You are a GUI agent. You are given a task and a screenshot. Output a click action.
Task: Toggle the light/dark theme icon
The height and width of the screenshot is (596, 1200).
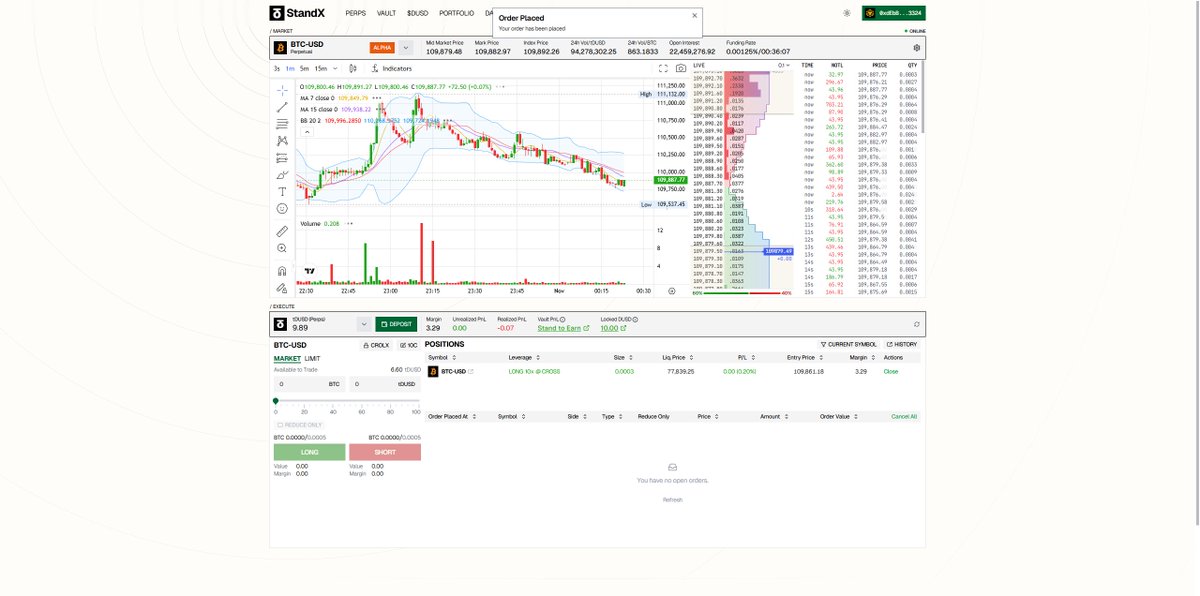tap(847, 13)
